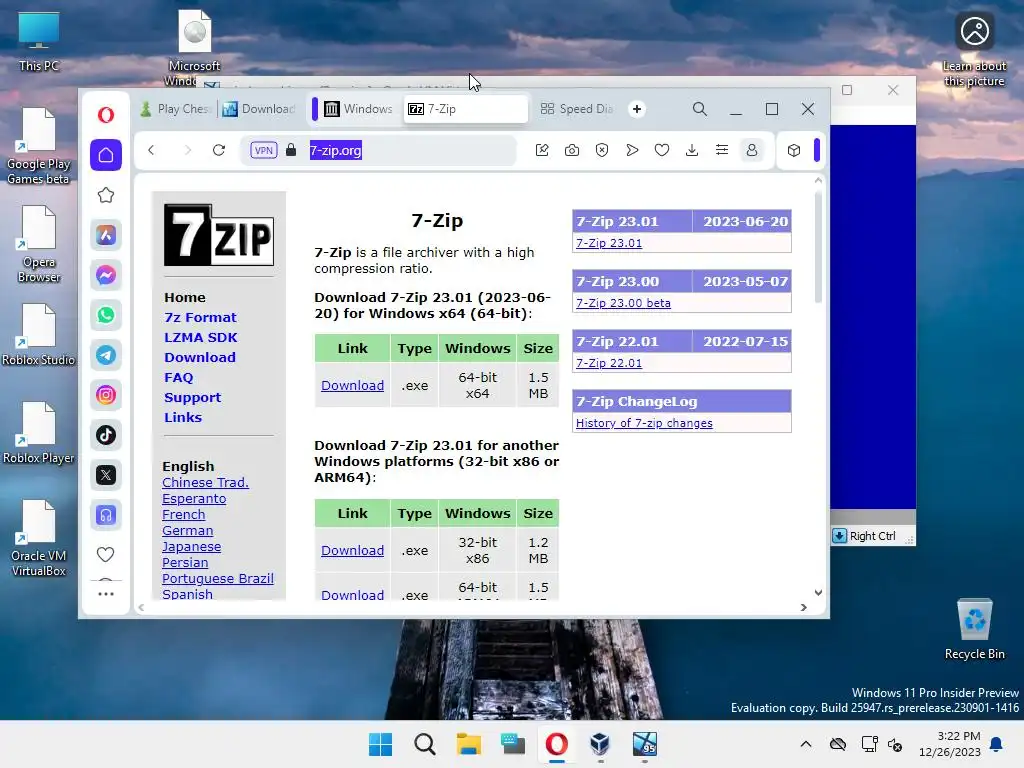Open 7z Format page link
1024x768 pixels.
point(200,317)
